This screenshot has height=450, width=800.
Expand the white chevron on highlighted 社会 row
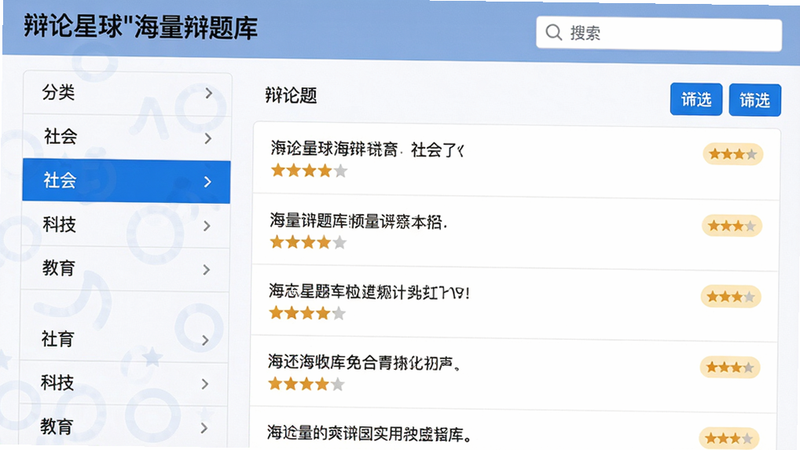(207, 182)
